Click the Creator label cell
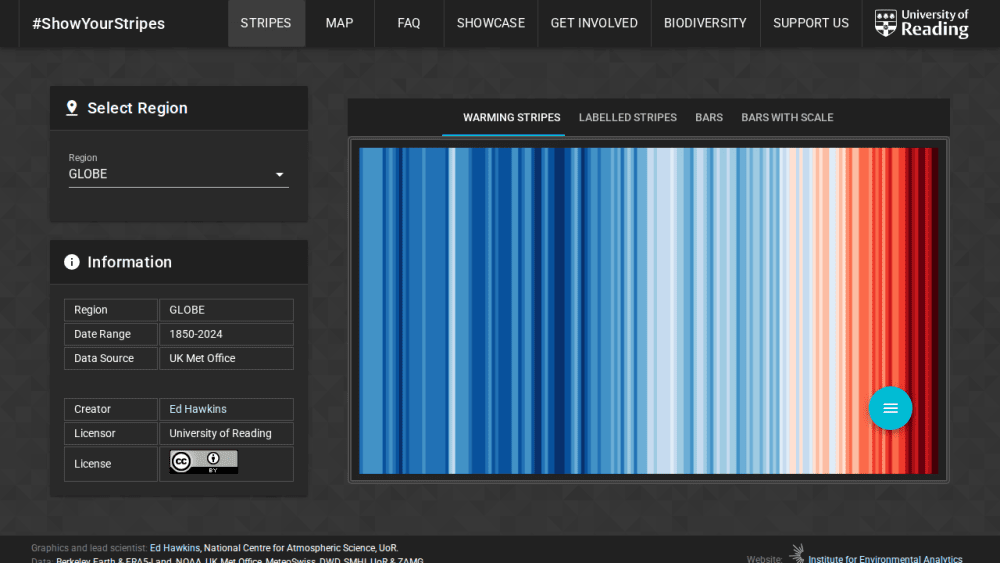1000x563 pixels. pyautogui.click(x=111, y=409)
